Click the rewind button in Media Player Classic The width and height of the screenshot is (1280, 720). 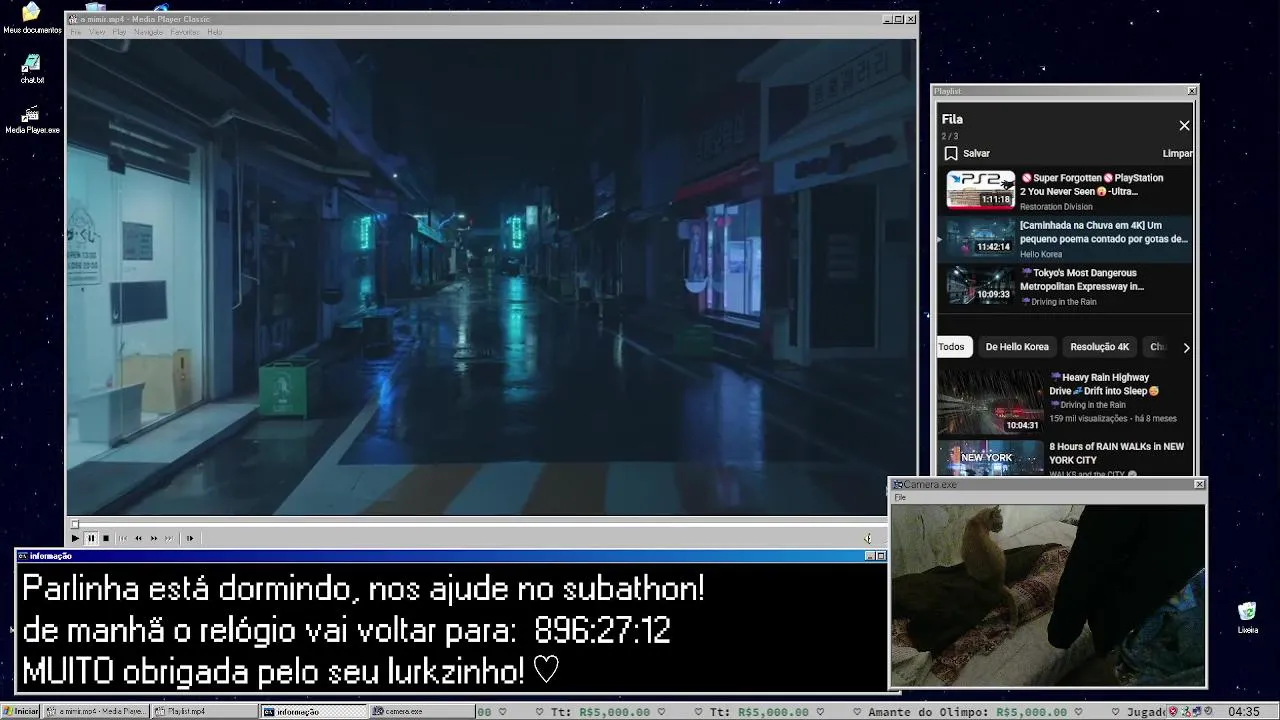click(138, 538)
